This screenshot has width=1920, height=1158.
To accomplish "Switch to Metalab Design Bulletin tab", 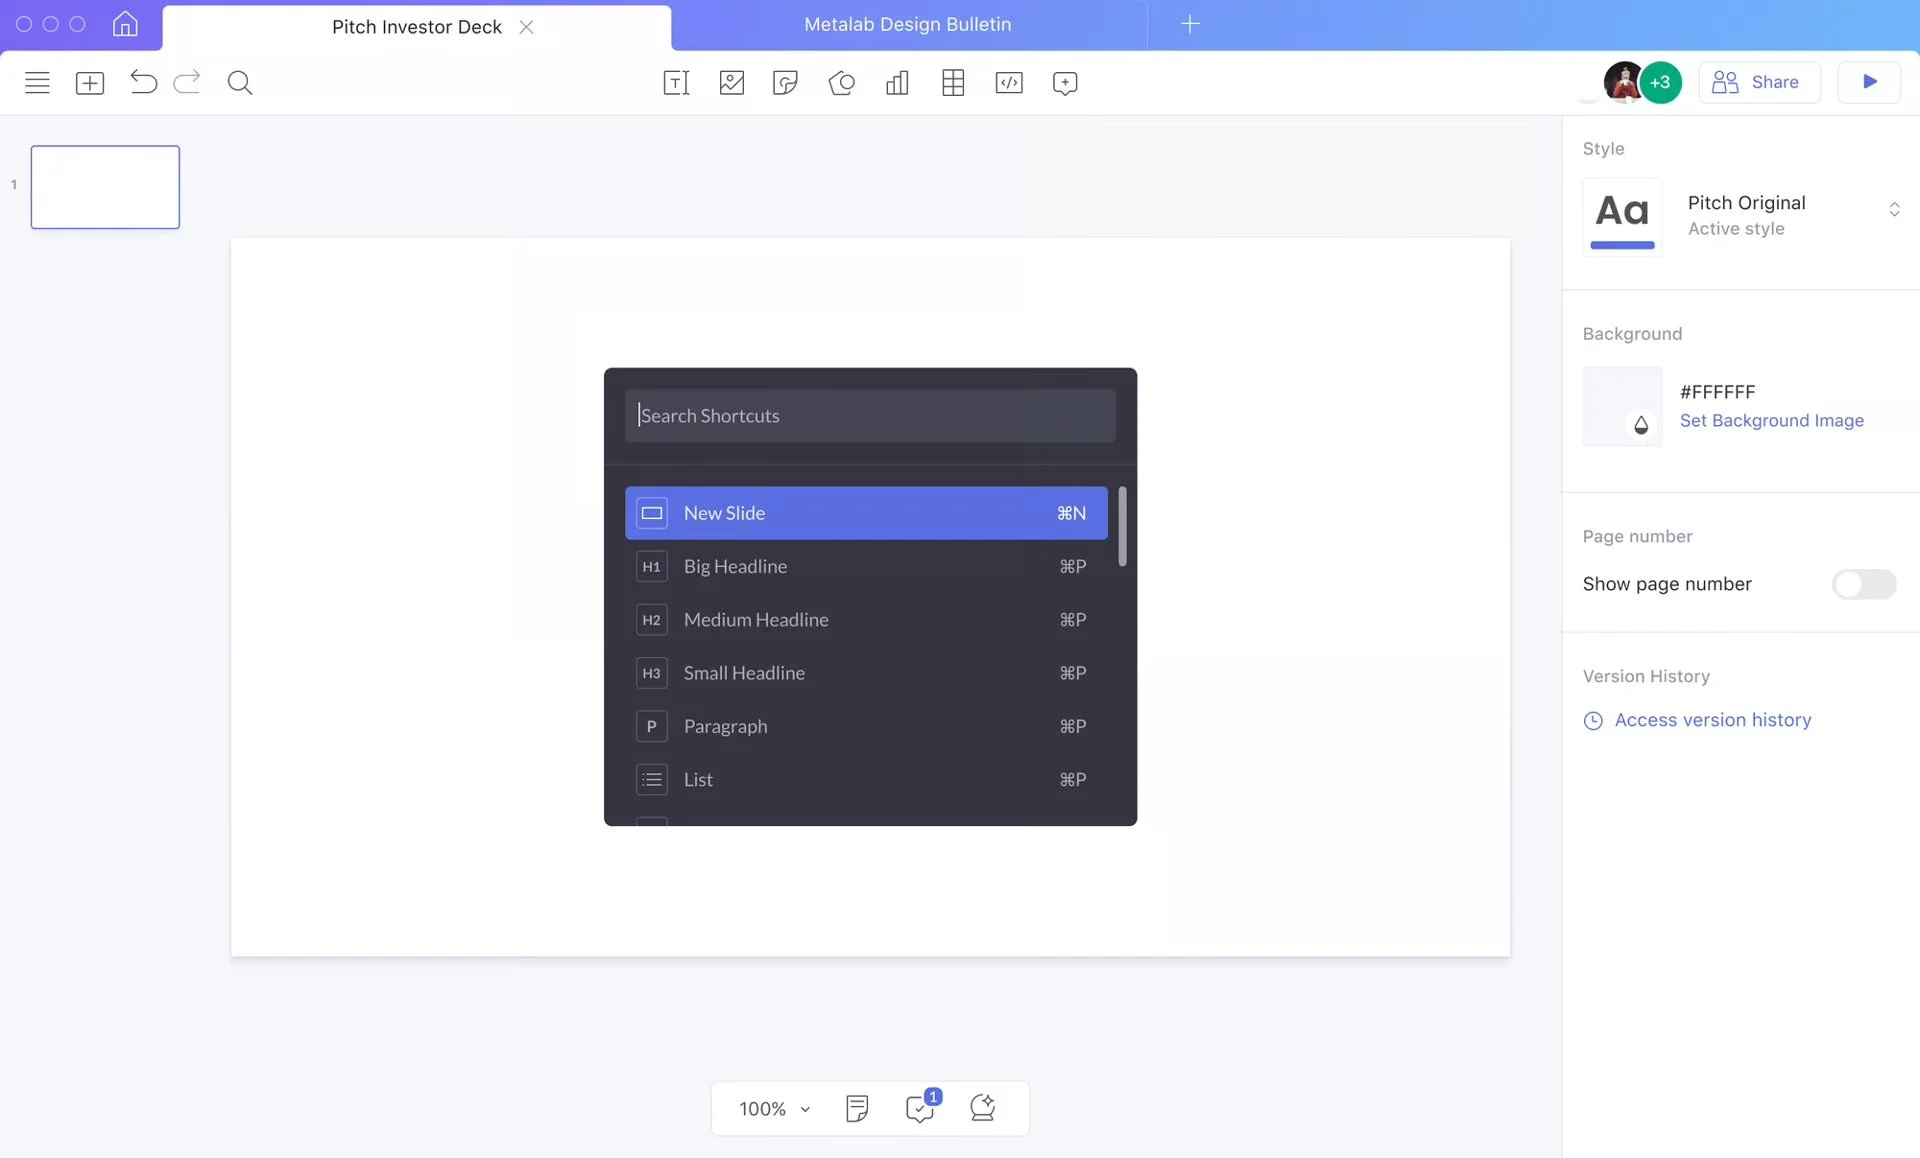I will coord(907,25).
